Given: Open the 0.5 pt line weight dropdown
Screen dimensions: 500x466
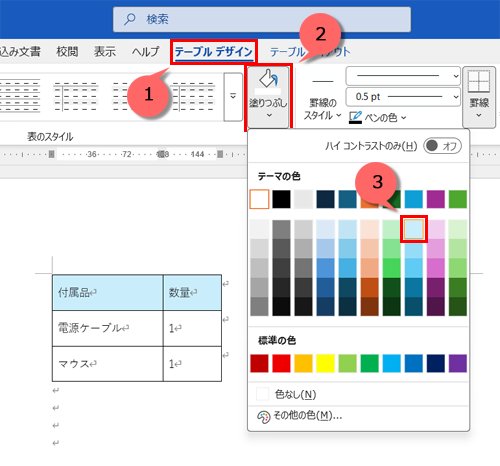Looking at the screenshot, I should pos(403,97).
